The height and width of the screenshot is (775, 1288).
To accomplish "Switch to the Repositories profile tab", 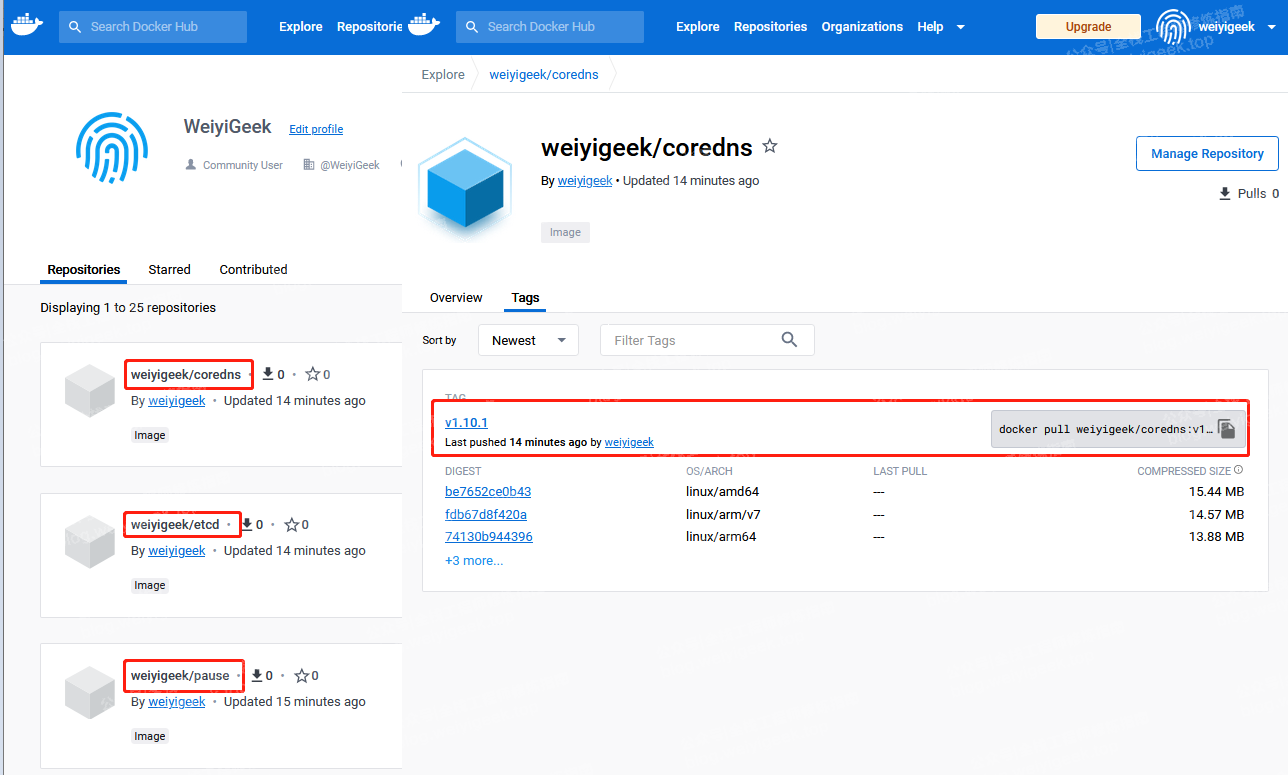I will click(84, 269).
